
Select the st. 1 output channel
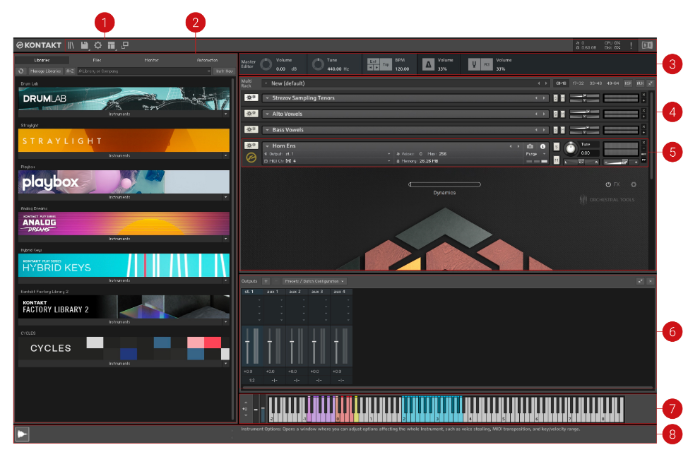(252, 292)
